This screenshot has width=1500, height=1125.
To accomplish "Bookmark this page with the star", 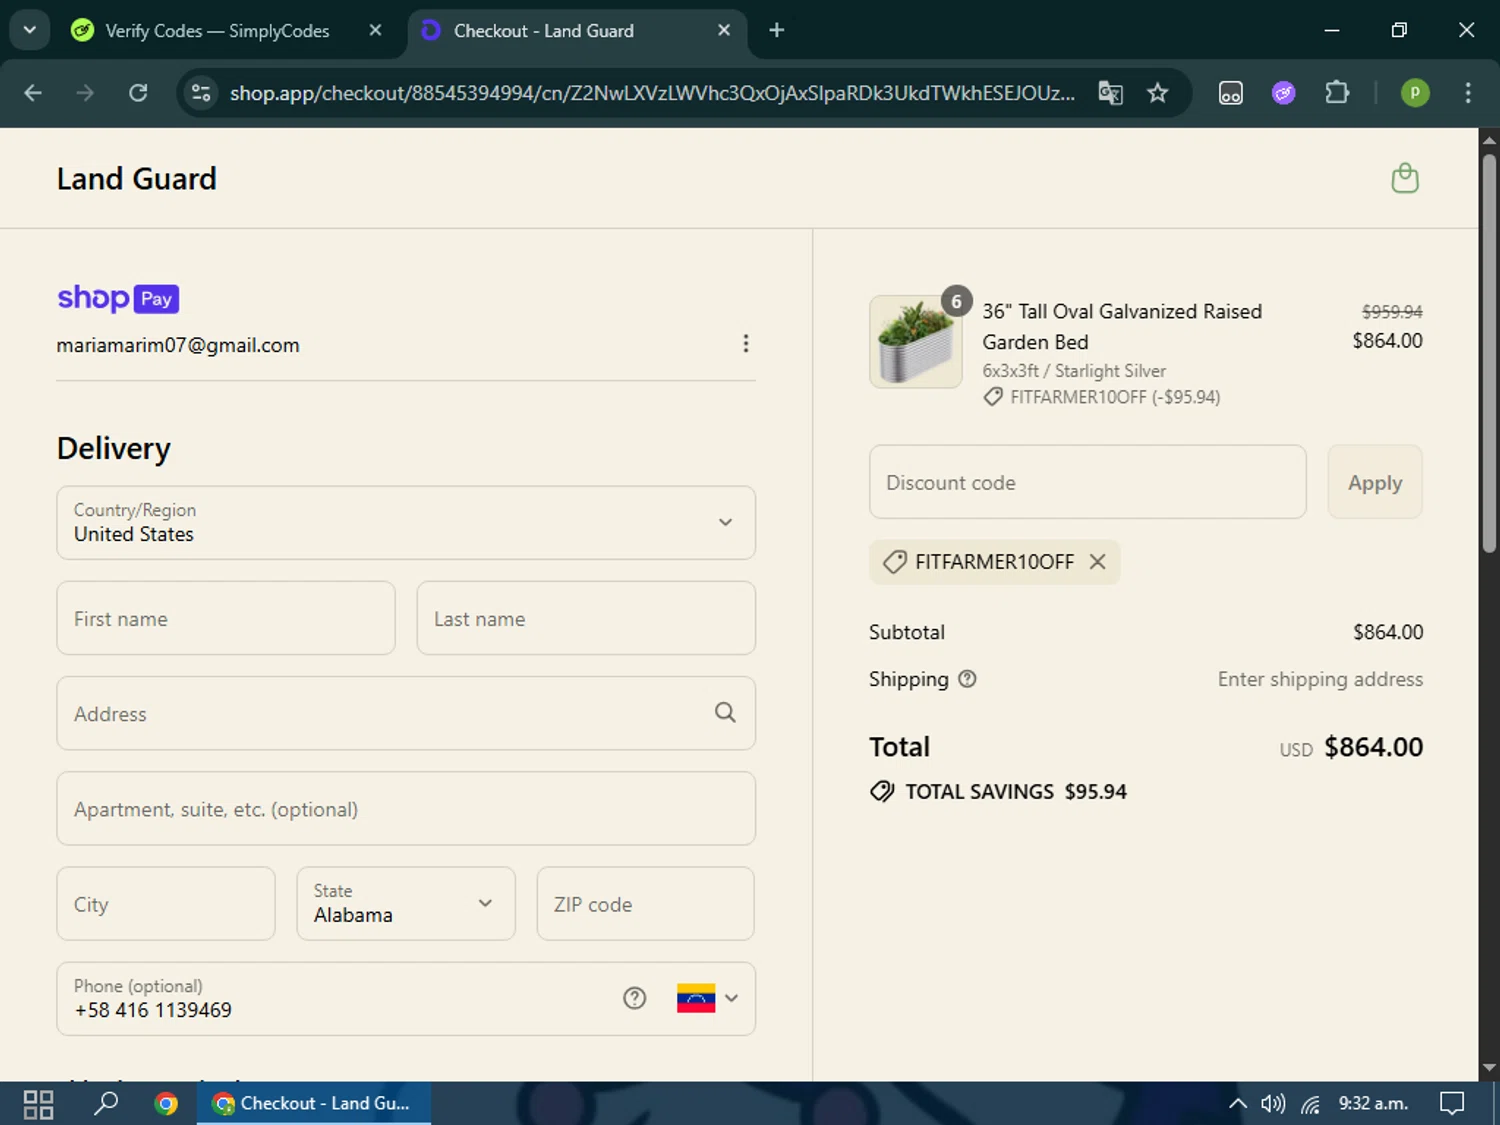I will pos(1157,93).
